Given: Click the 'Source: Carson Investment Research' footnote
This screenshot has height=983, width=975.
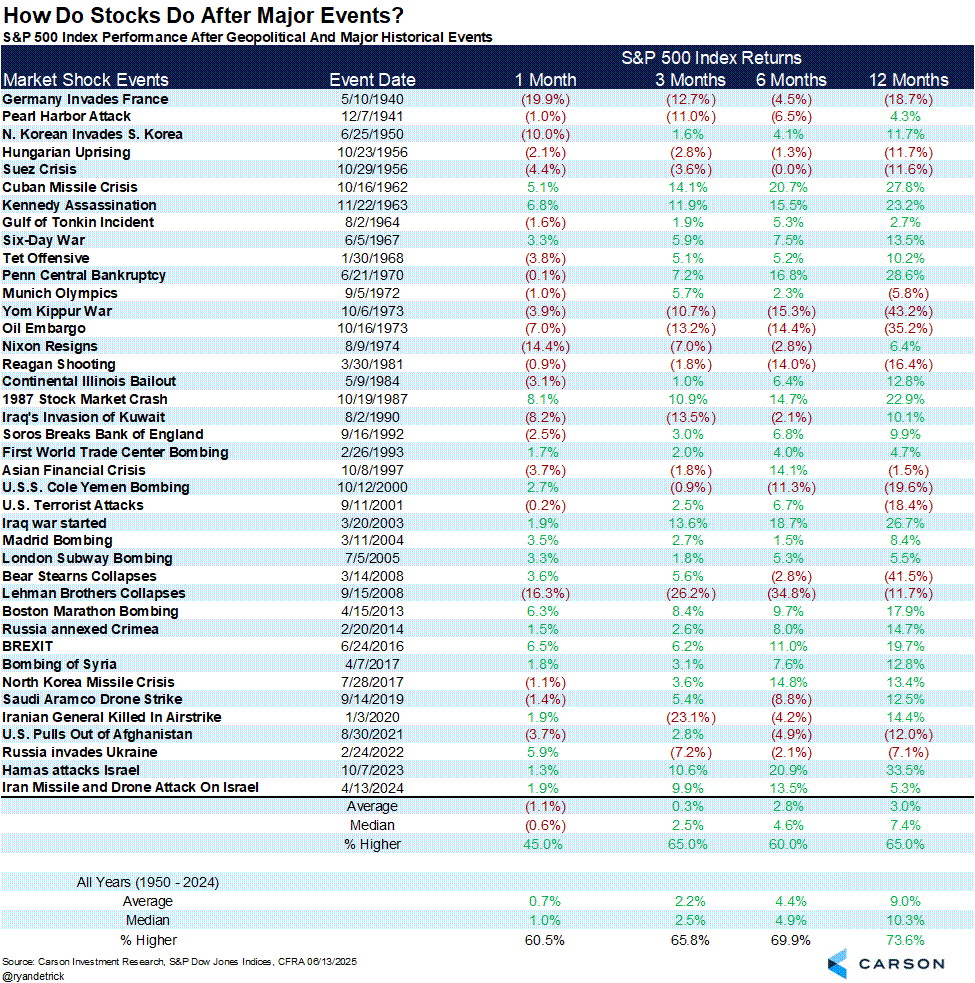Looking at the screenshot, I should point(179,962).
